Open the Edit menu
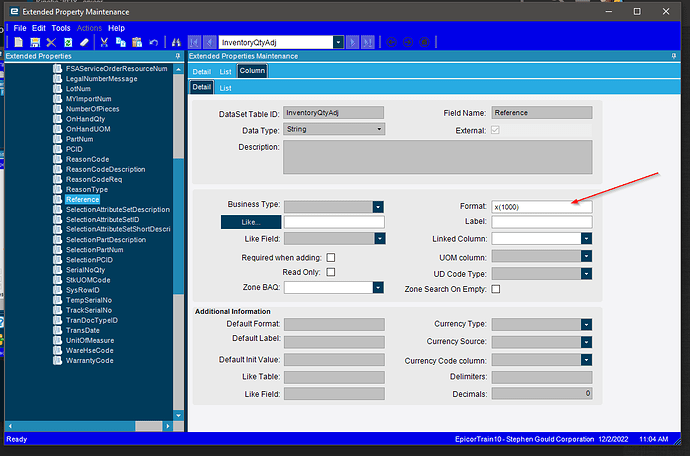Screen dimensions: 690x456 pyautogui.click(x=39, y=28)
